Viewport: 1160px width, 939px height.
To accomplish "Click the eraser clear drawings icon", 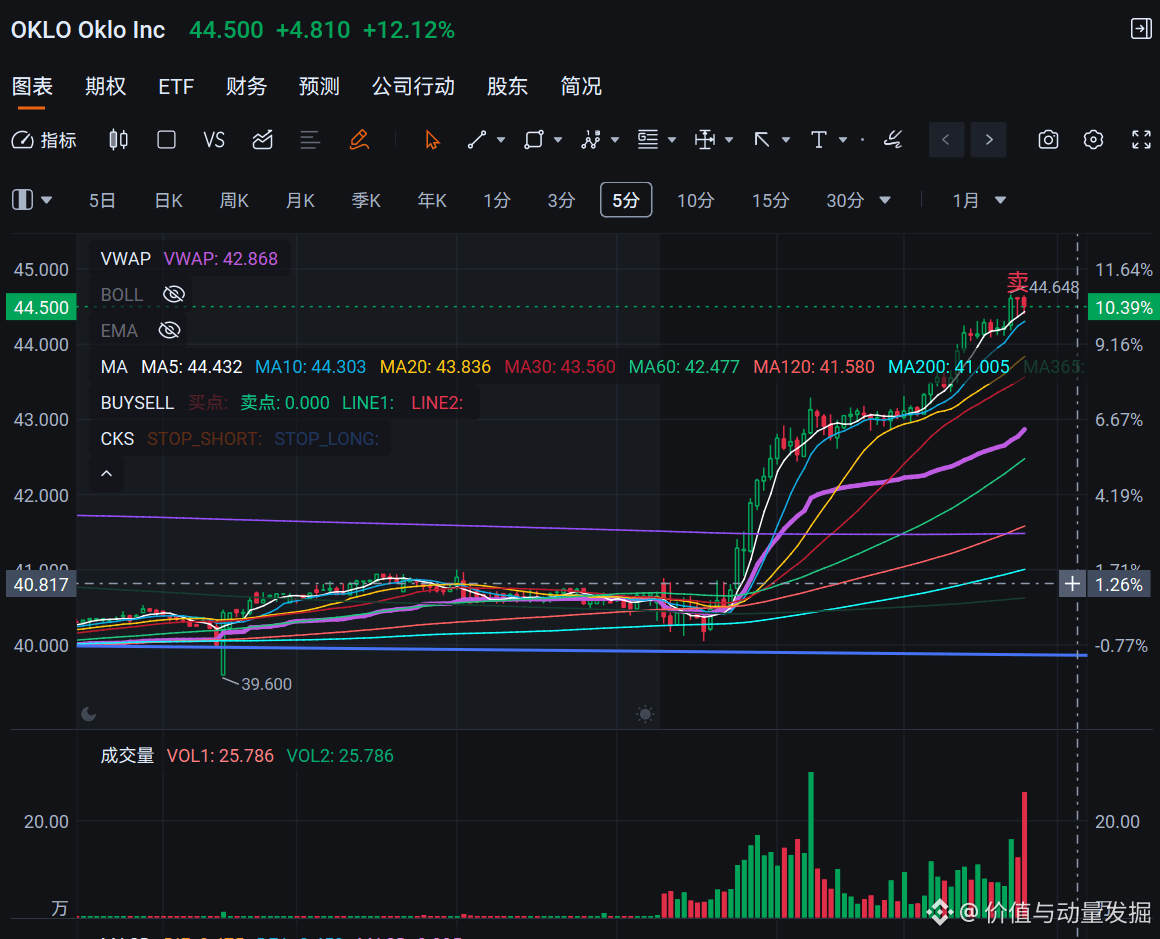I will (894, 140).
